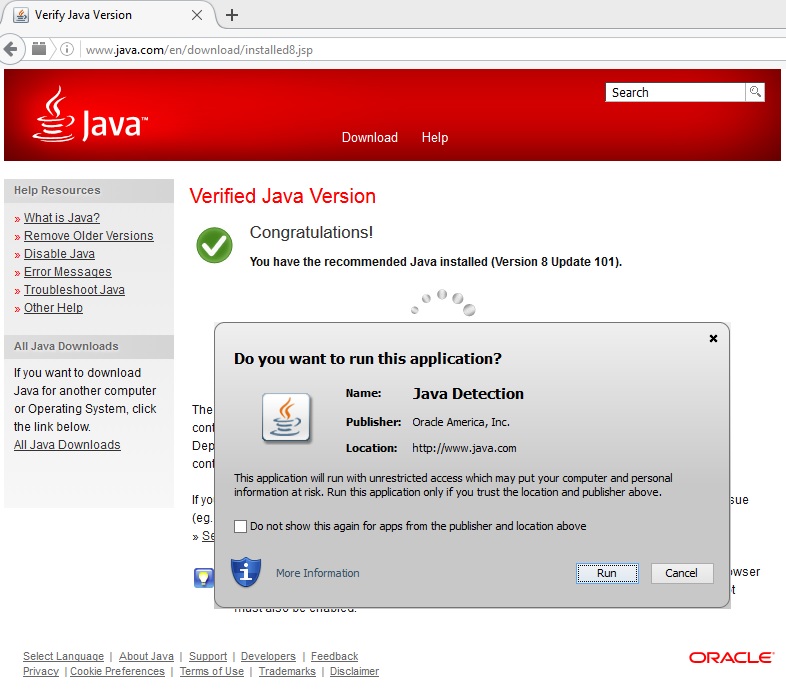Click the Select Language footer link
Viewport: 786px width, 693px height.
pyautogui.click(x=63, y=656)
